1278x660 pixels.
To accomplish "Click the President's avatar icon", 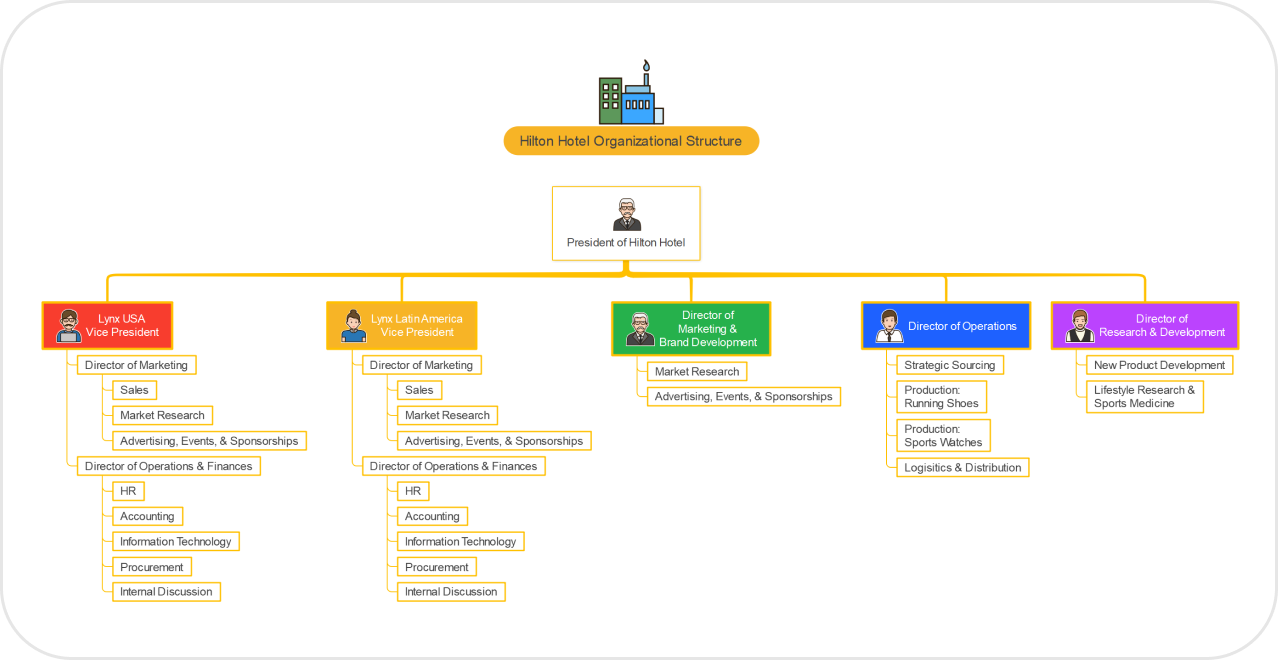I will click(627, 214).
